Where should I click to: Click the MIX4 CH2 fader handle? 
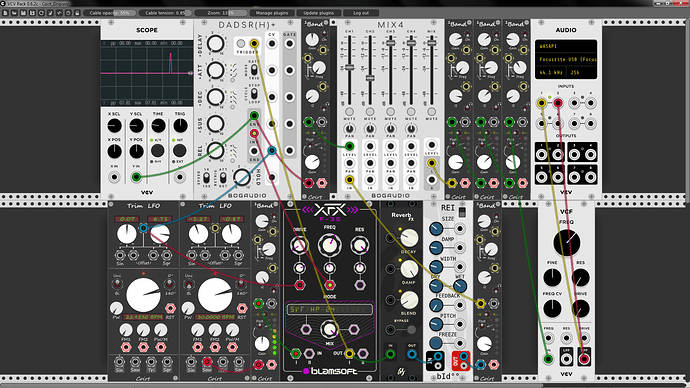(370, 78)
